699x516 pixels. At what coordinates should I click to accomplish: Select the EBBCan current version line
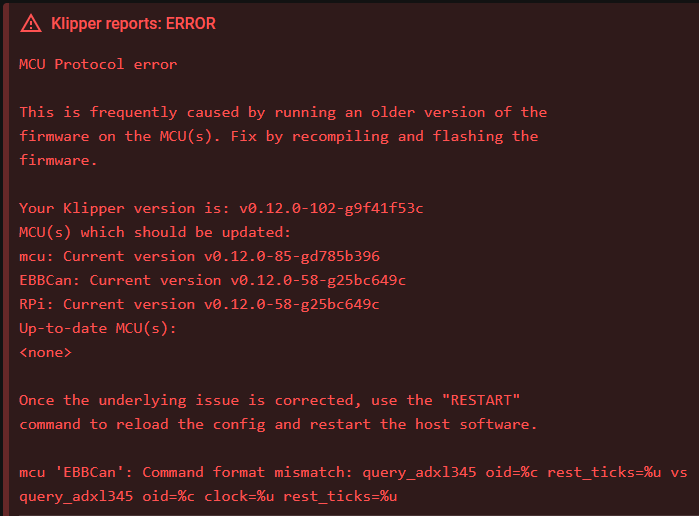(x=212, y=280)
